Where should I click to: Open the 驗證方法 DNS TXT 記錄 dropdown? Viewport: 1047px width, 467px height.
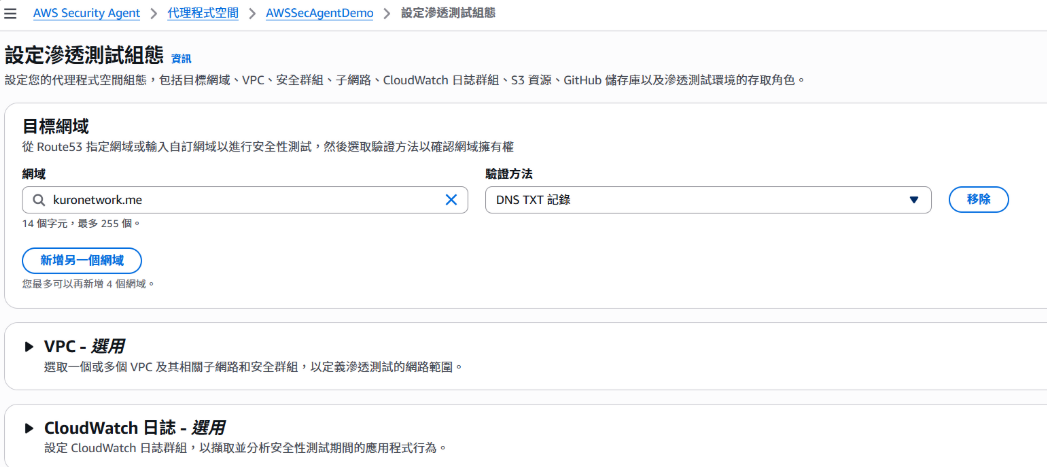[x=708, y=200]
